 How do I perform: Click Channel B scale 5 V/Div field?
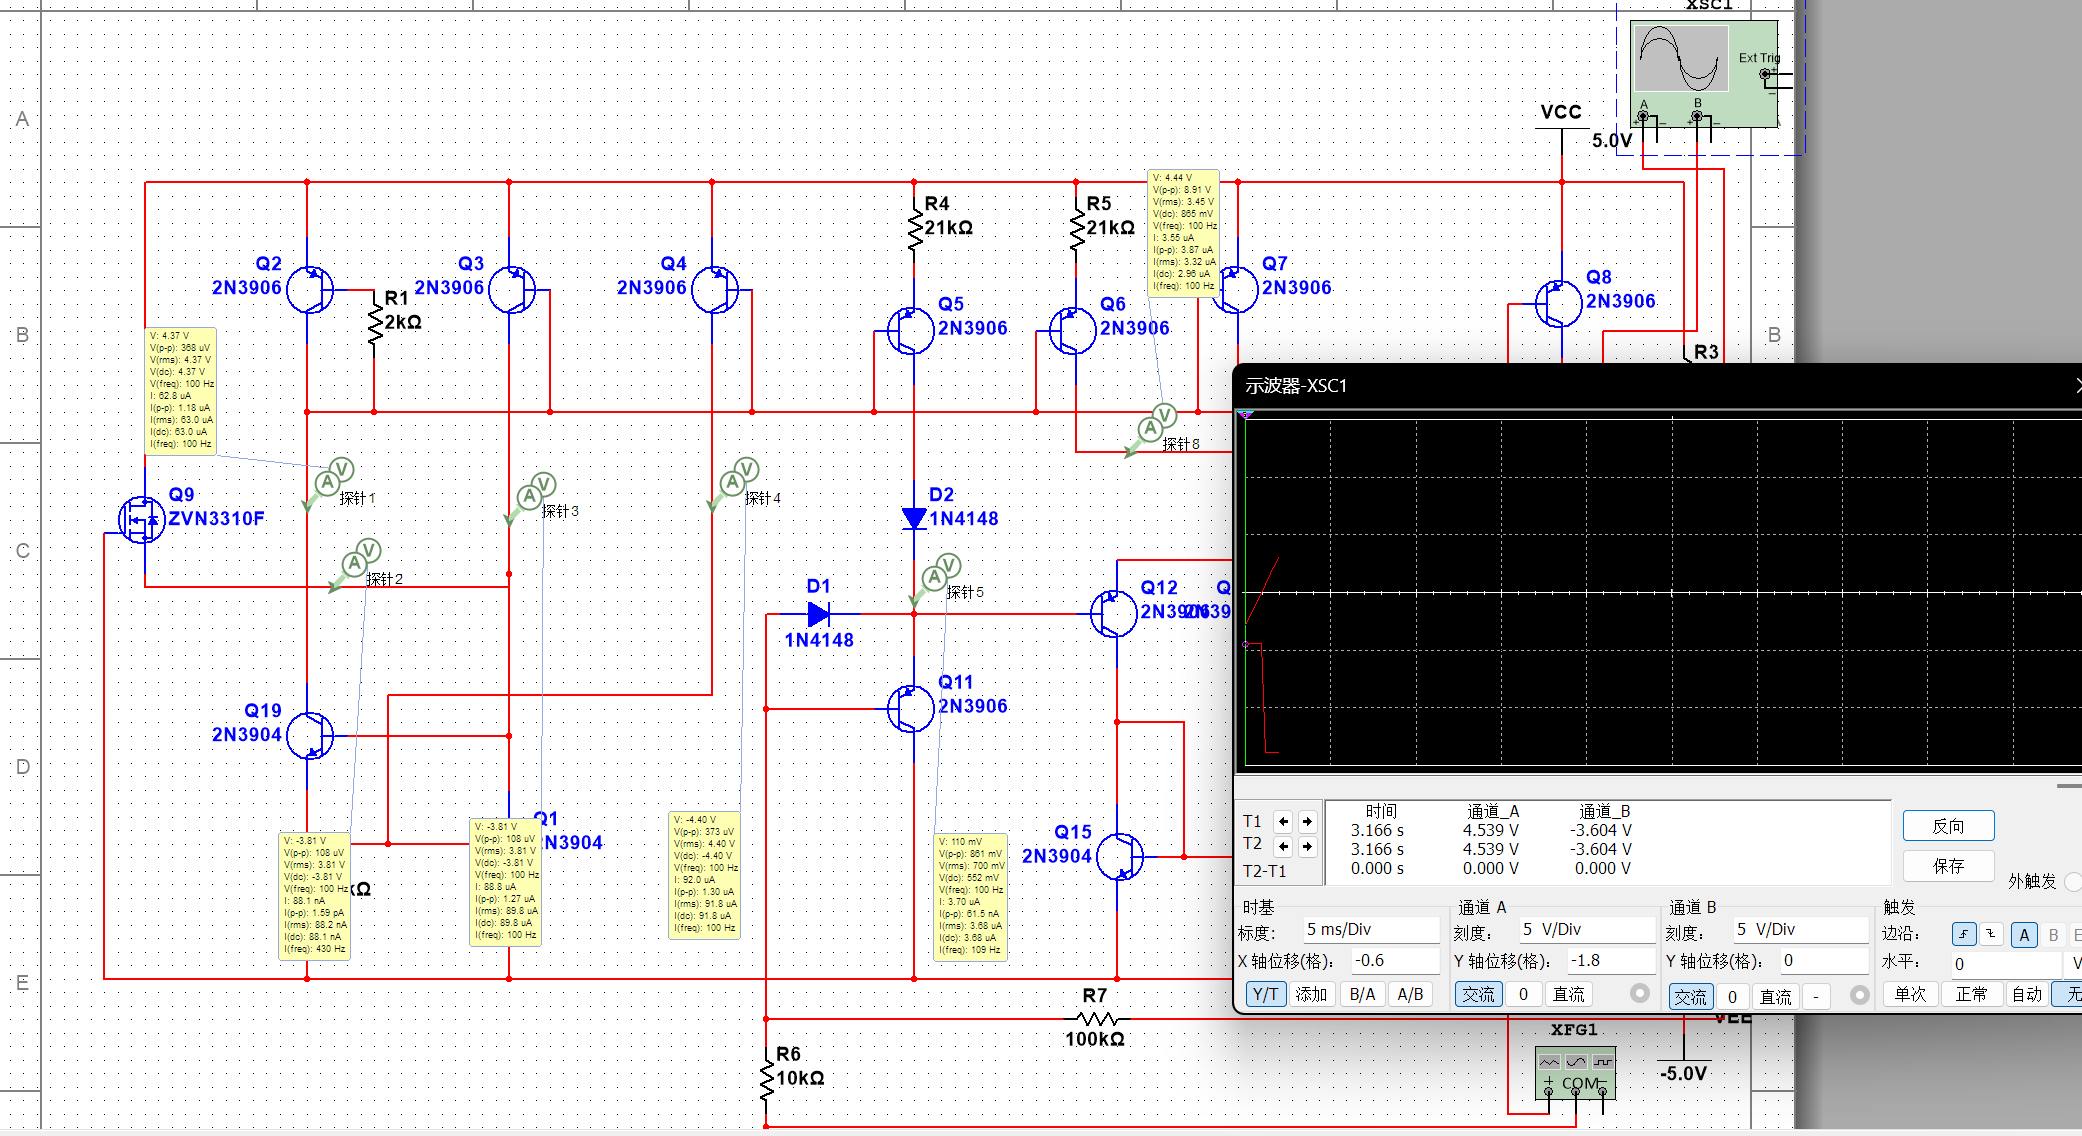1800,930
